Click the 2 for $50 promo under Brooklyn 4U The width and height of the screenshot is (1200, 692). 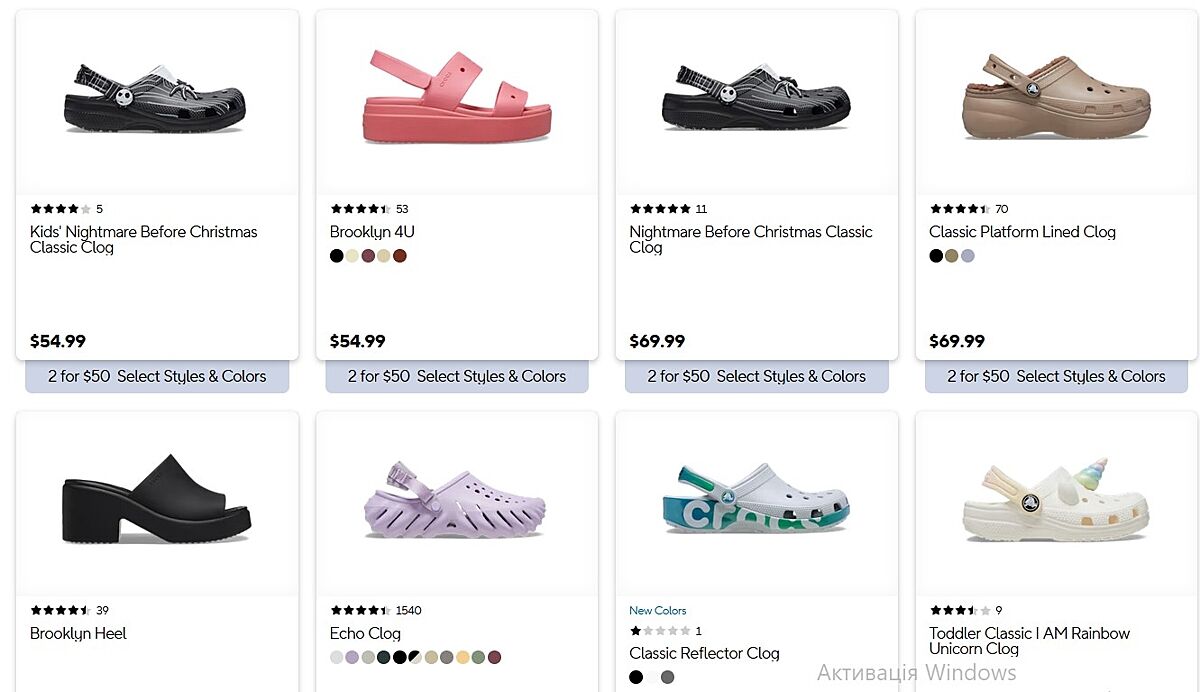point(457,377)
